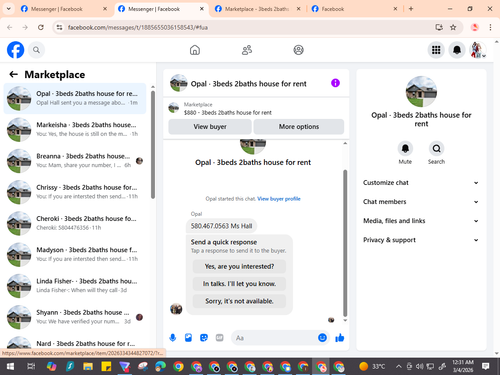Open the View buyer profile link

(x=279, y=199)
